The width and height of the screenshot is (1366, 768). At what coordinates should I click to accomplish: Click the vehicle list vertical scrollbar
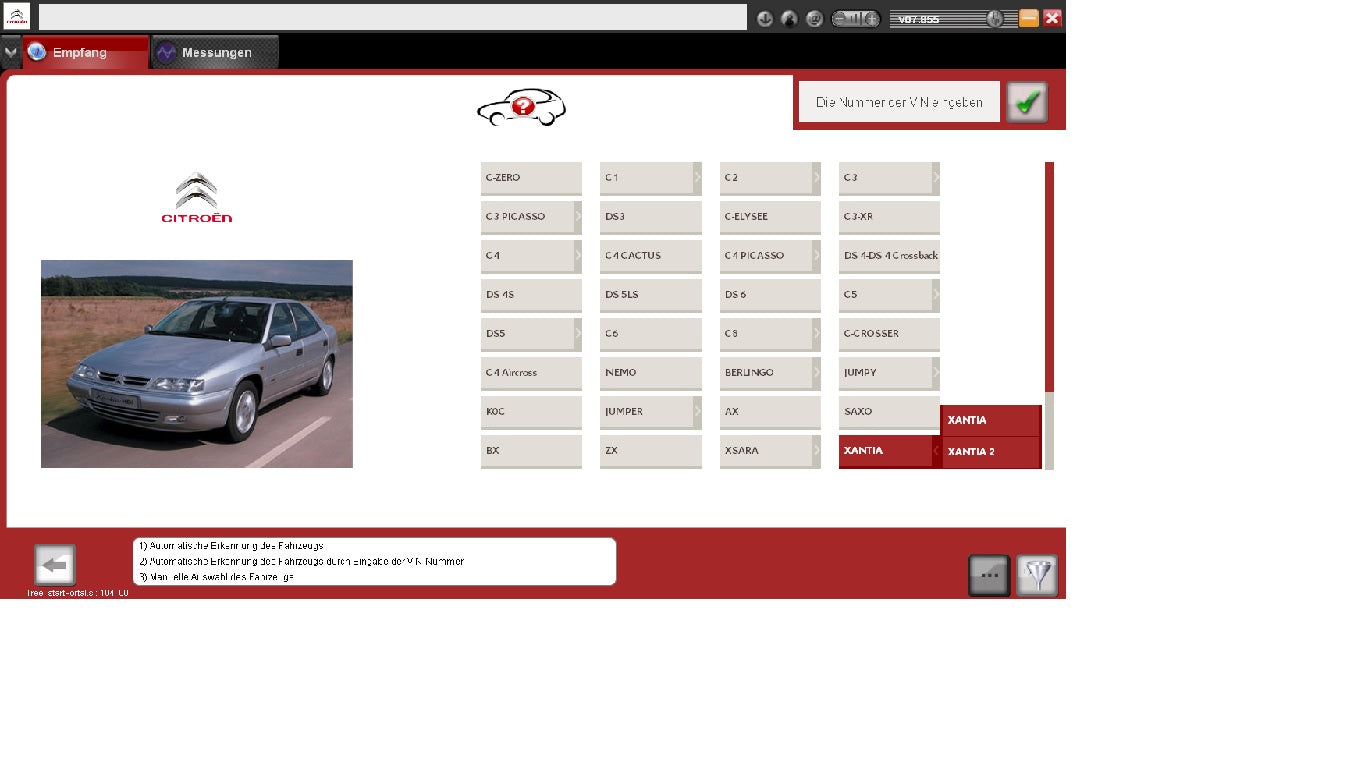[x=1049, y=300]
